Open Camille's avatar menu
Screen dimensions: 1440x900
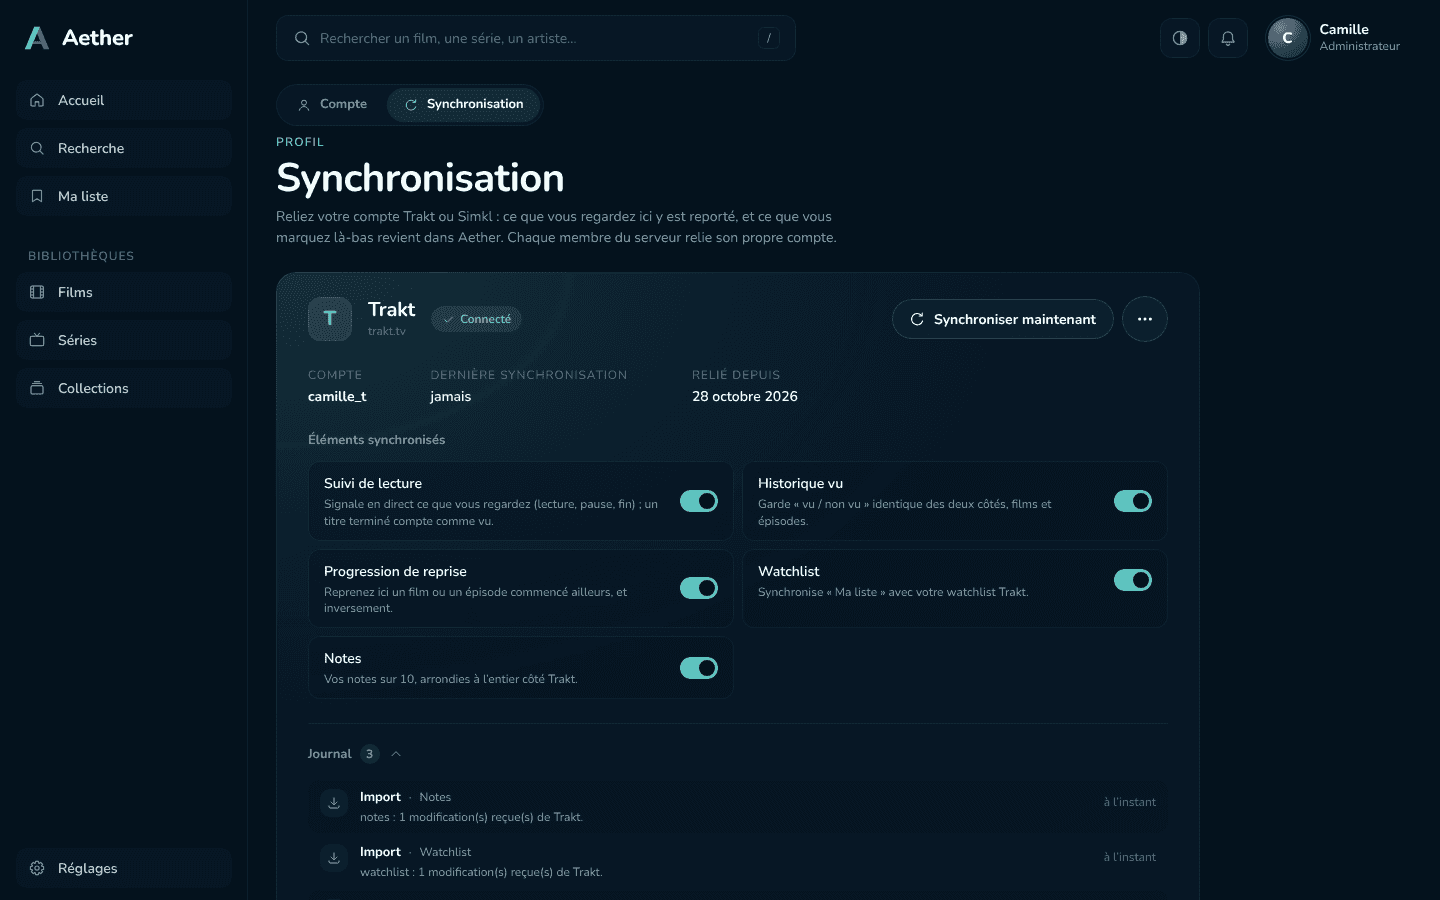1288,38
